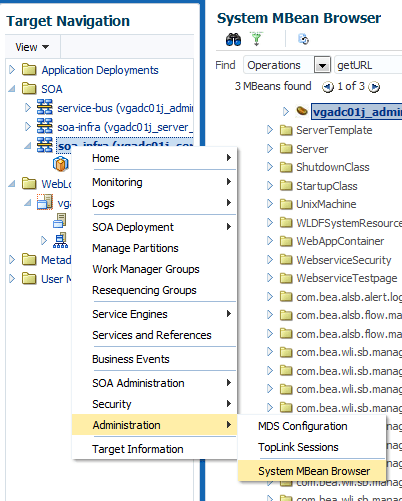The image size is (402, 501).
Task: Click the service-bus (vgadc01j_admin link
Action: point(125,108)
